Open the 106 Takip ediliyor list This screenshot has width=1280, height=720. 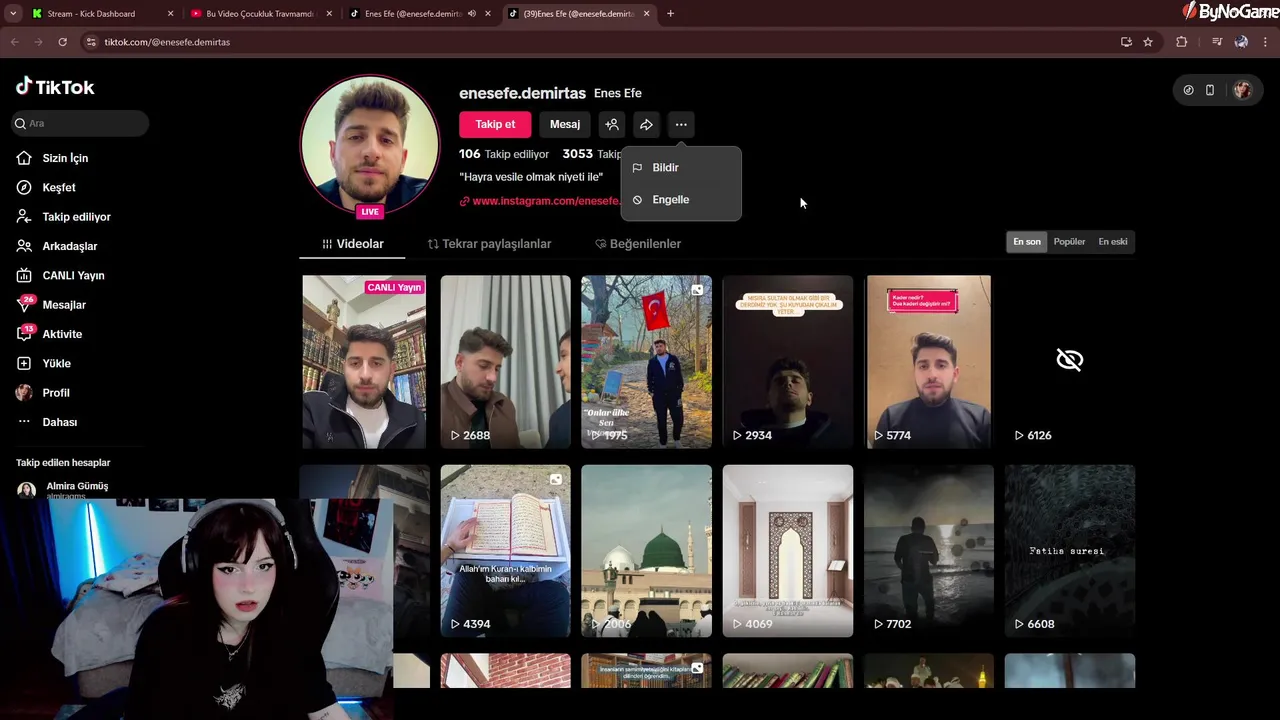coord(504,154)
